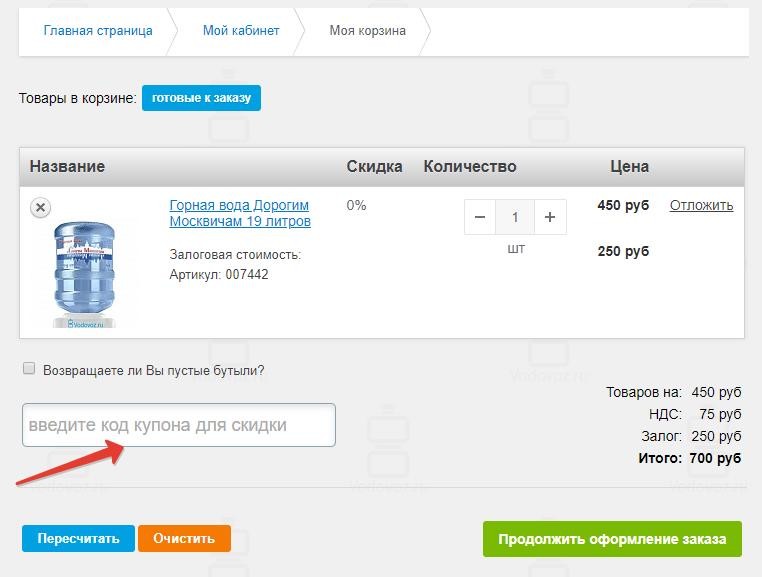
Task: Remove the water bottle item with X icon
Action: [x=40, y=207]
